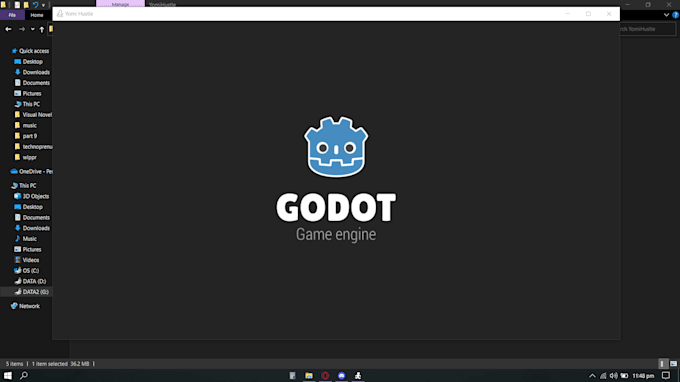Click the Properties icon in quick access toolbar

tap(17, 5)
